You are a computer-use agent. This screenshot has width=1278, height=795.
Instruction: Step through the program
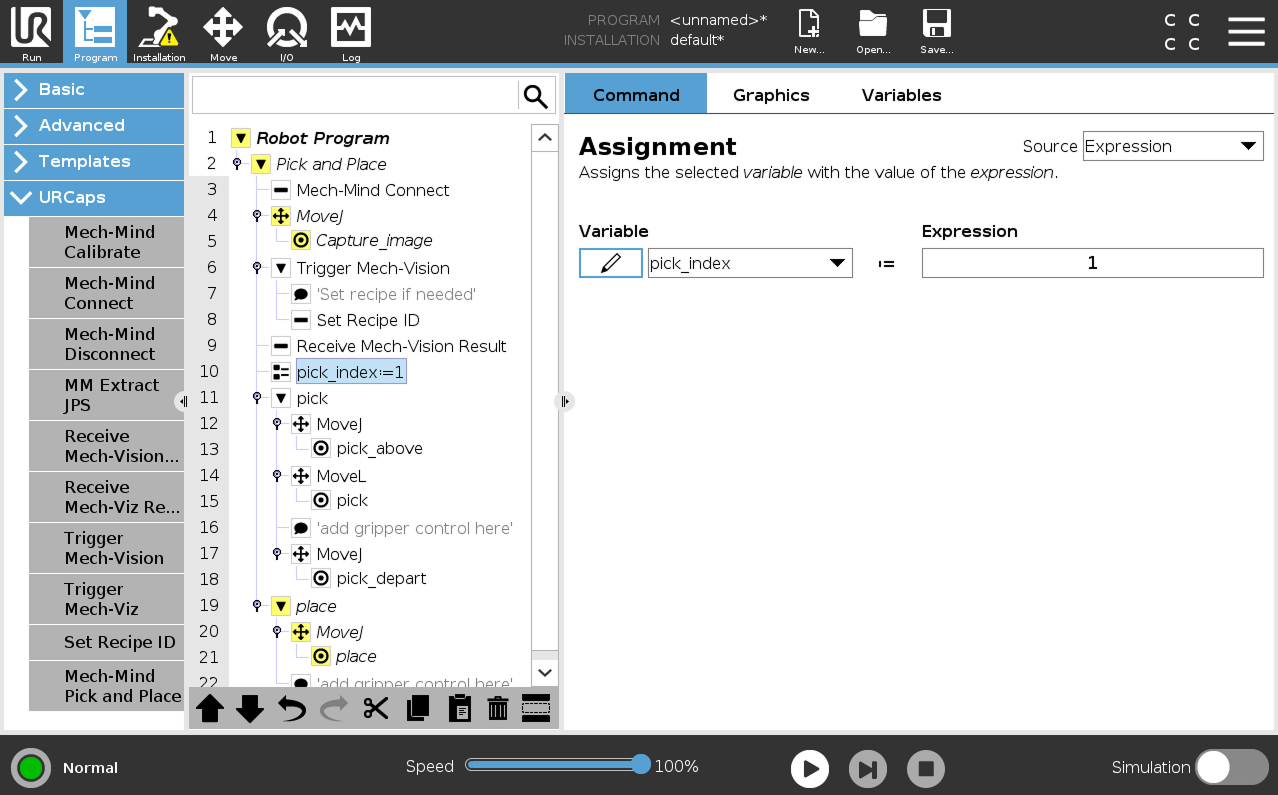(868, 769)
